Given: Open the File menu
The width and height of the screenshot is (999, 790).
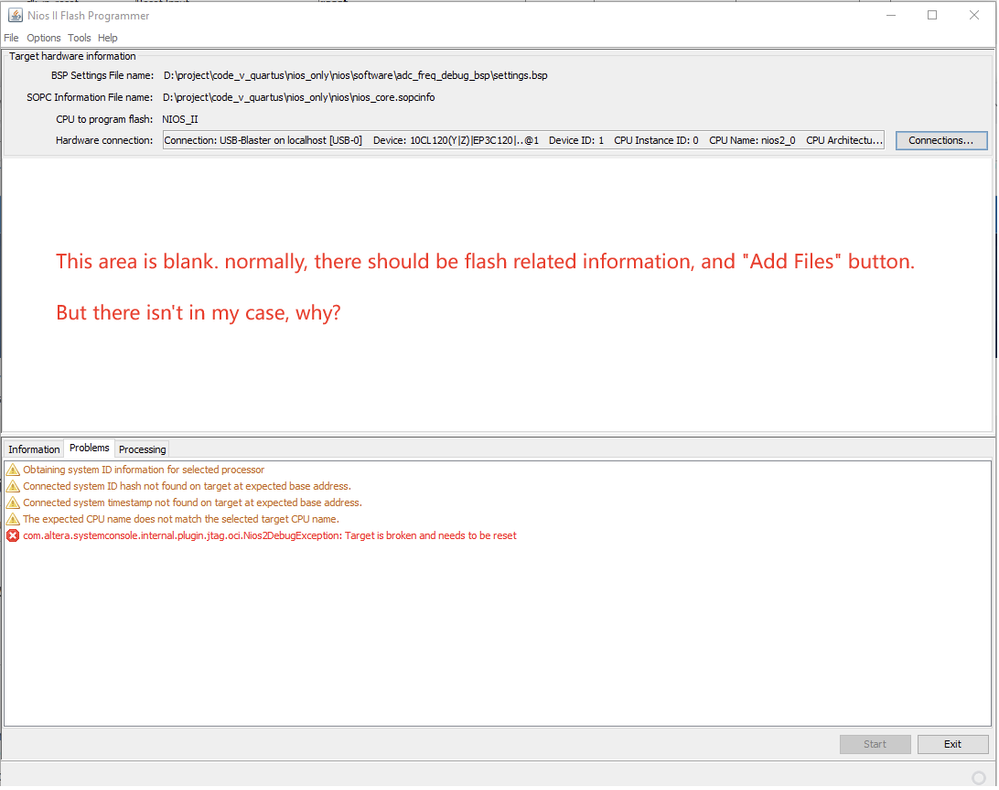Looking at the screenshot, I should (12, 38).
